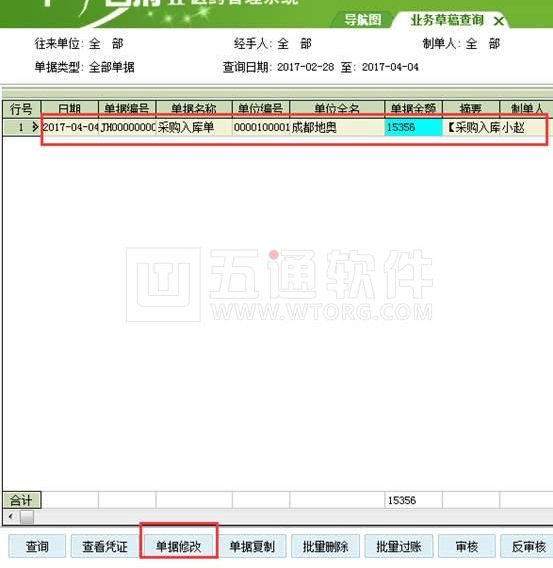Click the 采购入库单 cell in row 1
Image resolution: width=553 pixels, height=568 pixels.
pos(194,127)
